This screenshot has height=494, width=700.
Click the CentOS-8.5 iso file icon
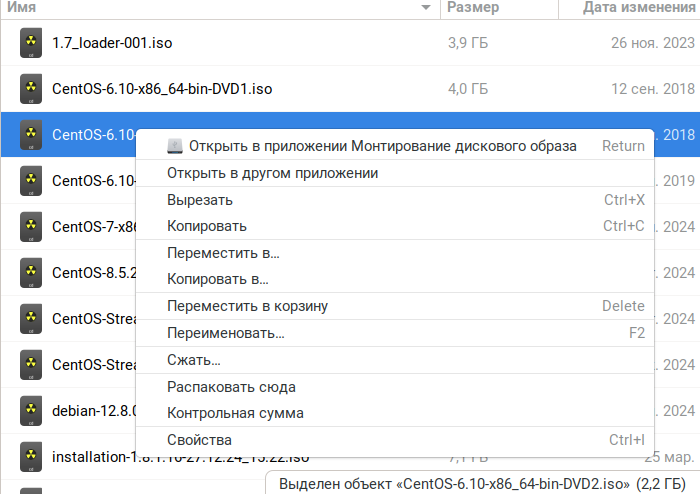[x=31, y=273]
